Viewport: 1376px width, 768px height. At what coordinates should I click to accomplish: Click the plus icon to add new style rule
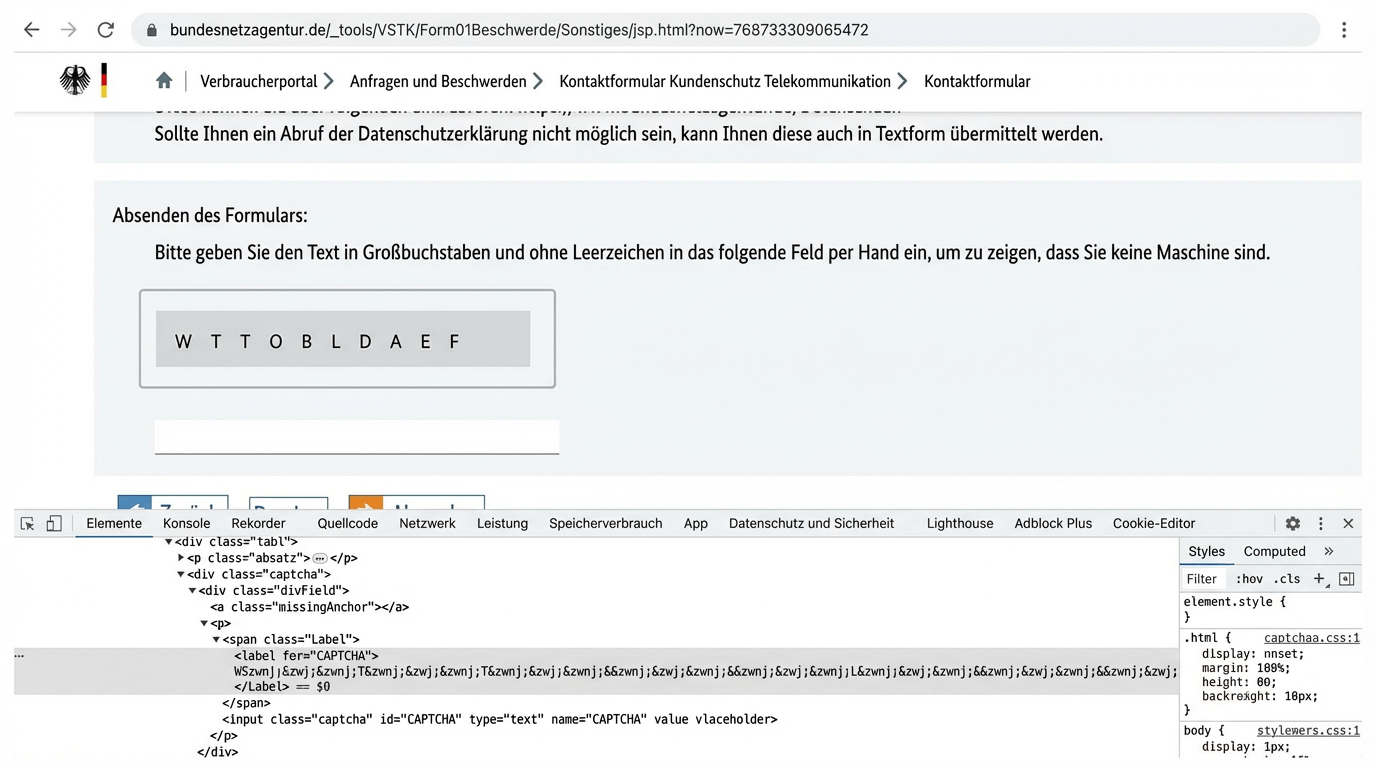coord(1320,578)
